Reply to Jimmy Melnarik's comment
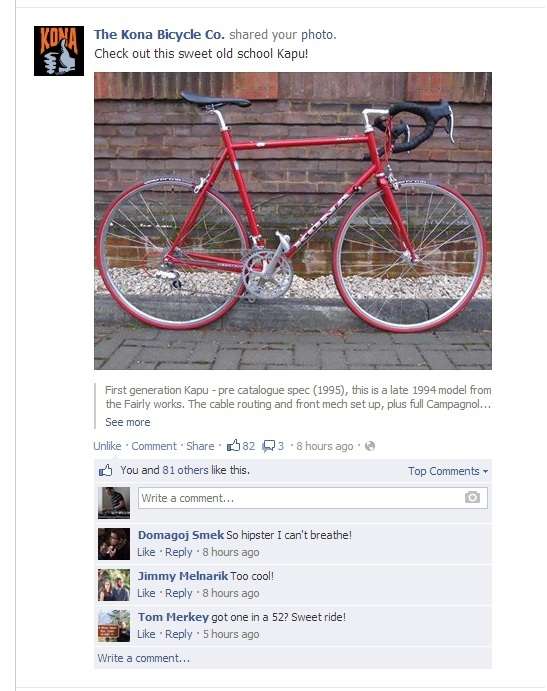 click(x=179, y=593)
